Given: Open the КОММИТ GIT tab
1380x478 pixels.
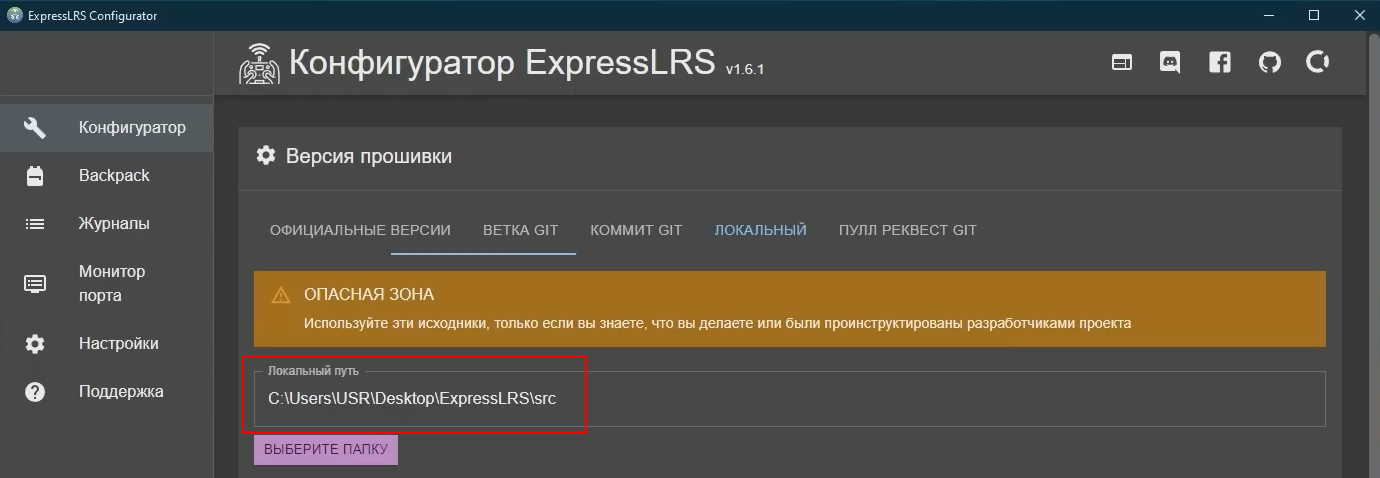Looking at the screenshot, I should pyautogui.click(x=636, y=230).
